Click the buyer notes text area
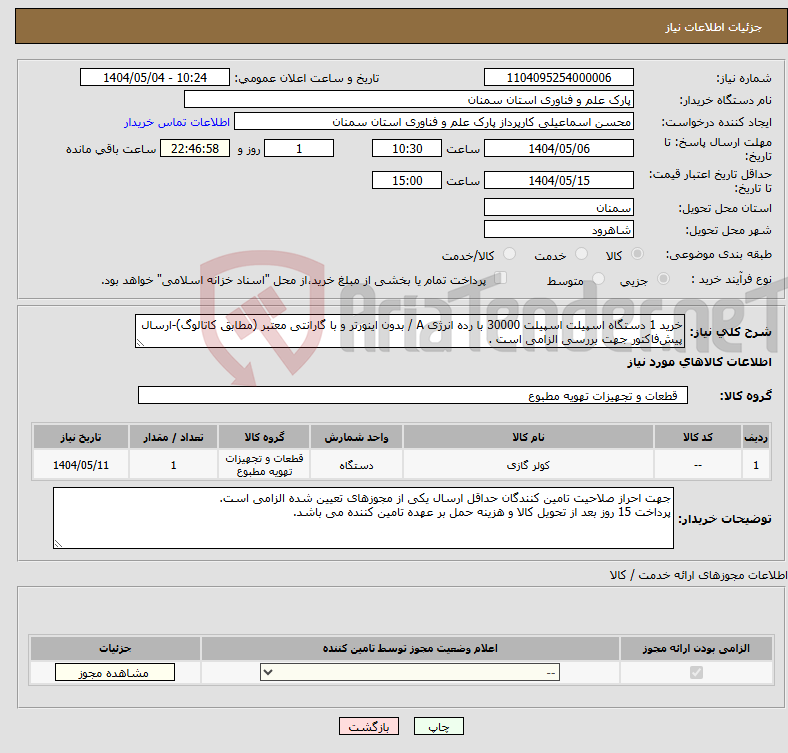Screen dimensions: 788x753 coord(363,518)
